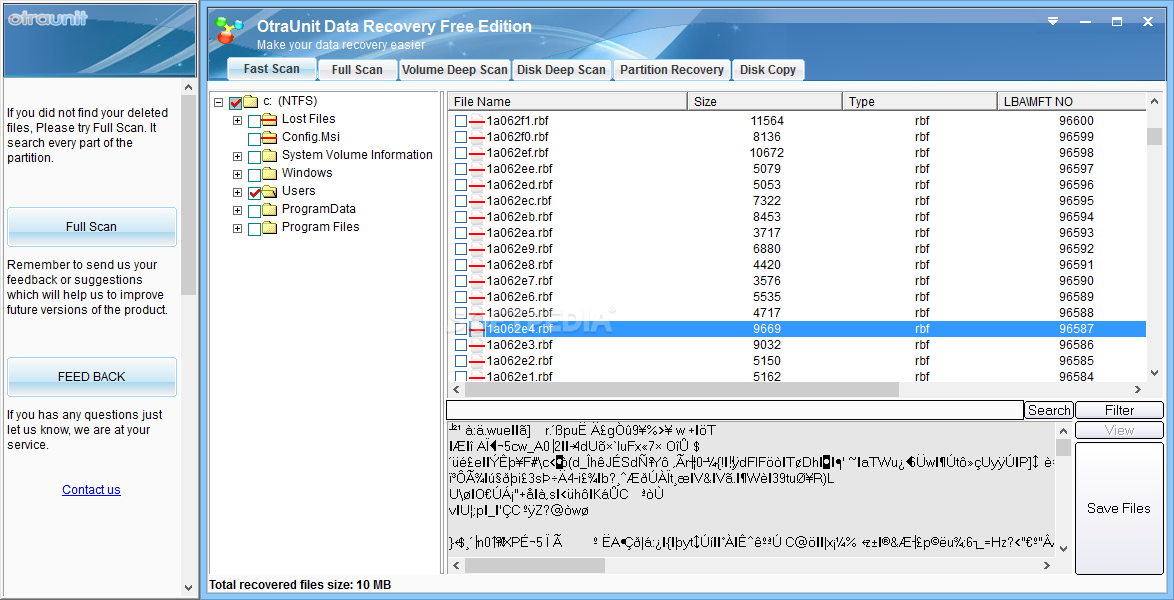Click the Users folder icon

[270, 191]
